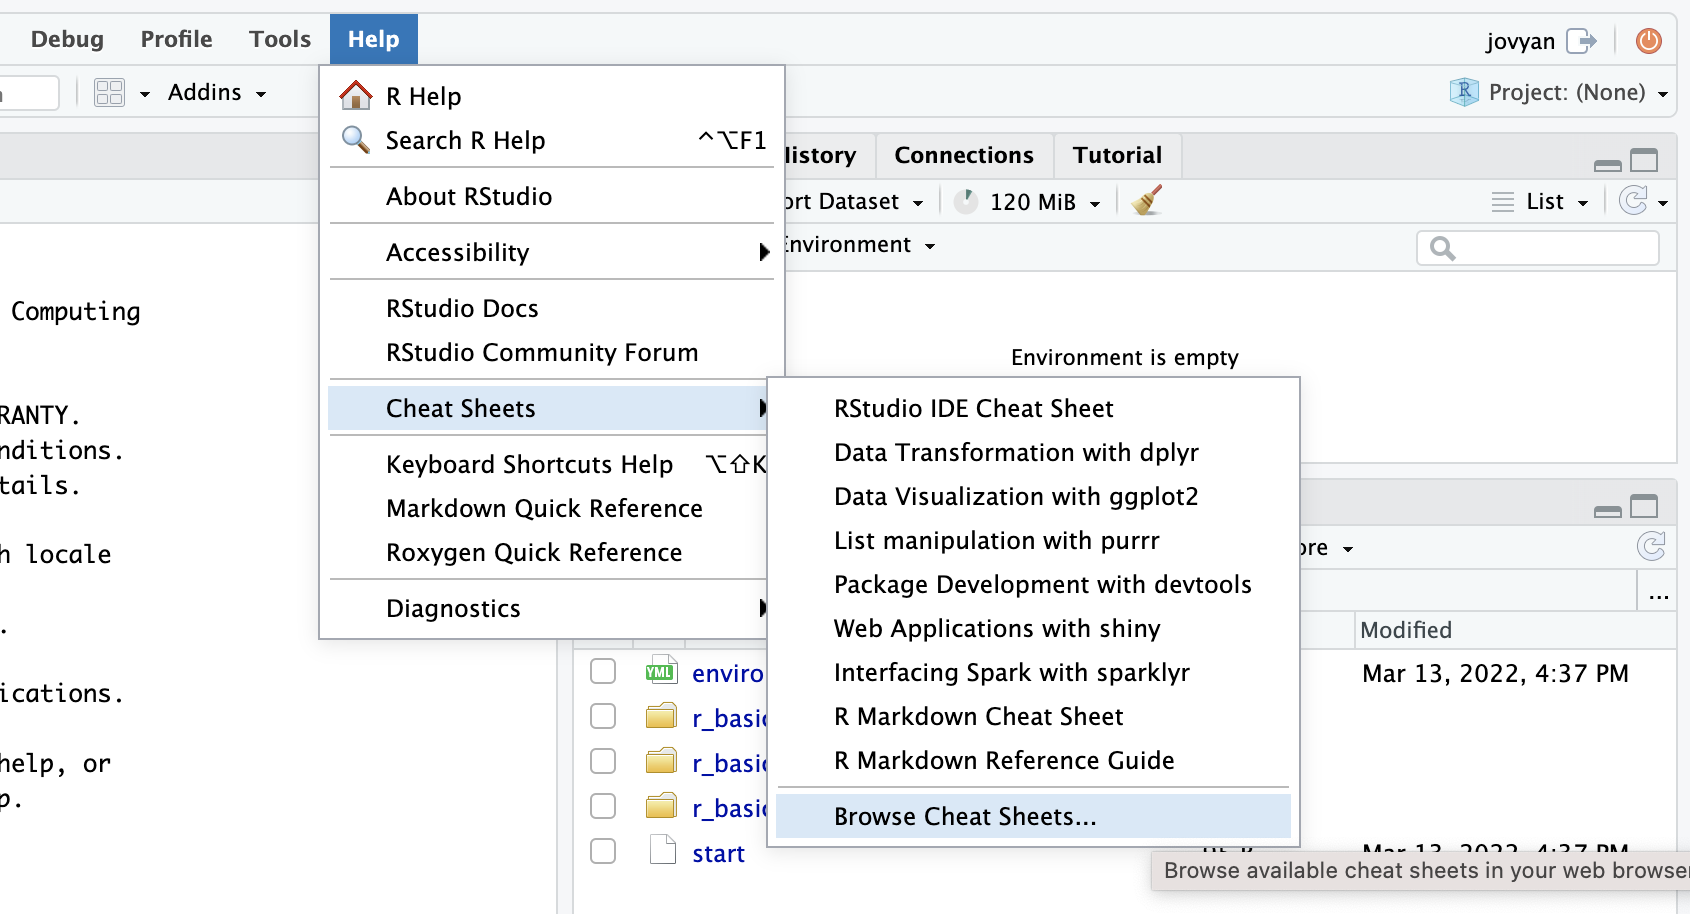Check the box beside the start file
Viewport: 1690px width, 914px height.
(603, 851)
